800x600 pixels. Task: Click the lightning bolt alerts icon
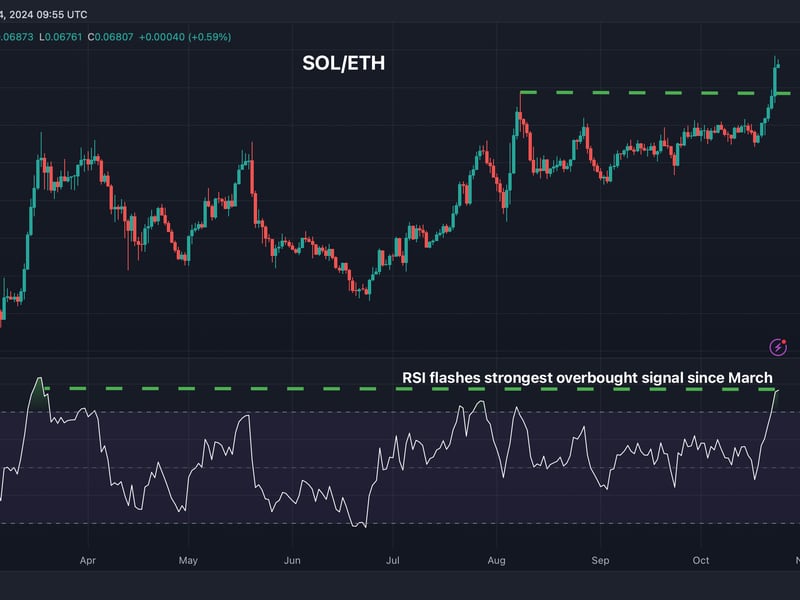point(778,347)
